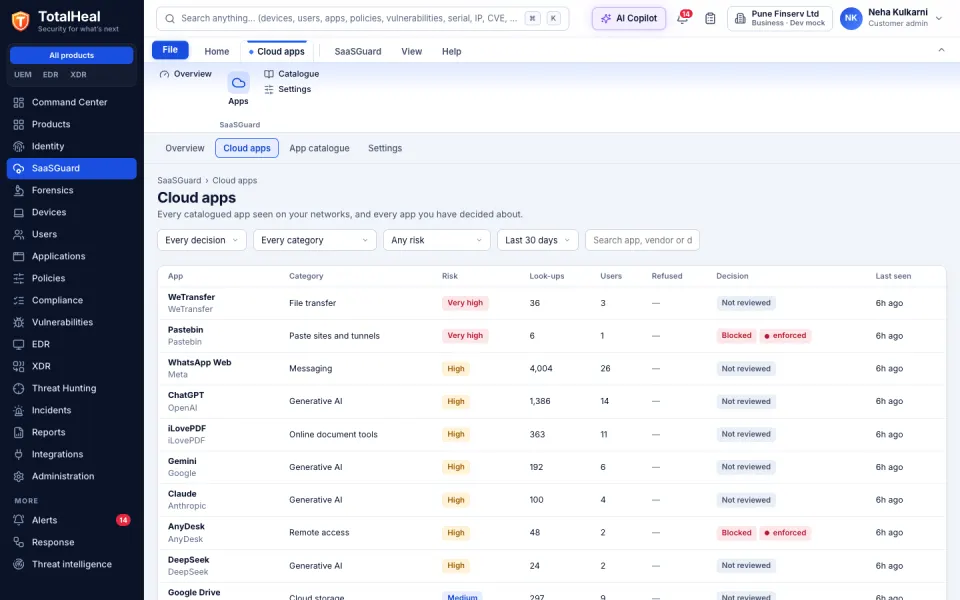Switch to Overview sub-tab
The image size is (960, 600).
(185, 148)
